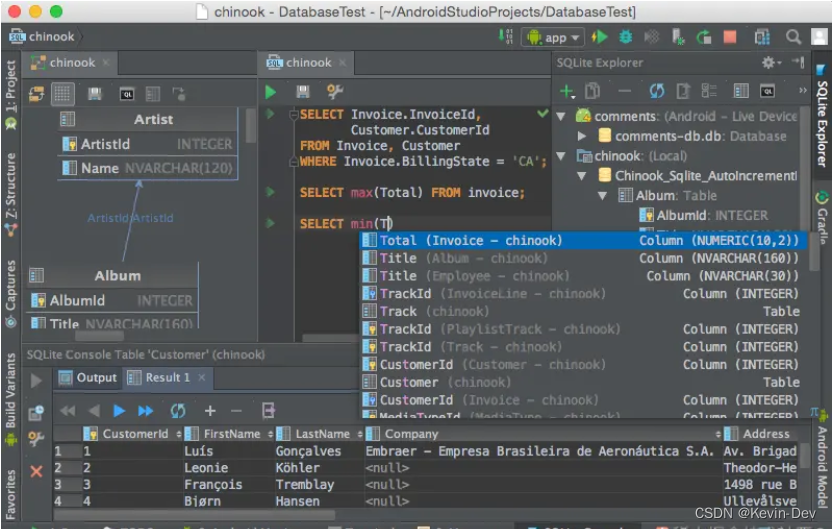Viewport: 832px width, 529px height.
Task: Sort results by LastName column header
Action: coord(319,434)
